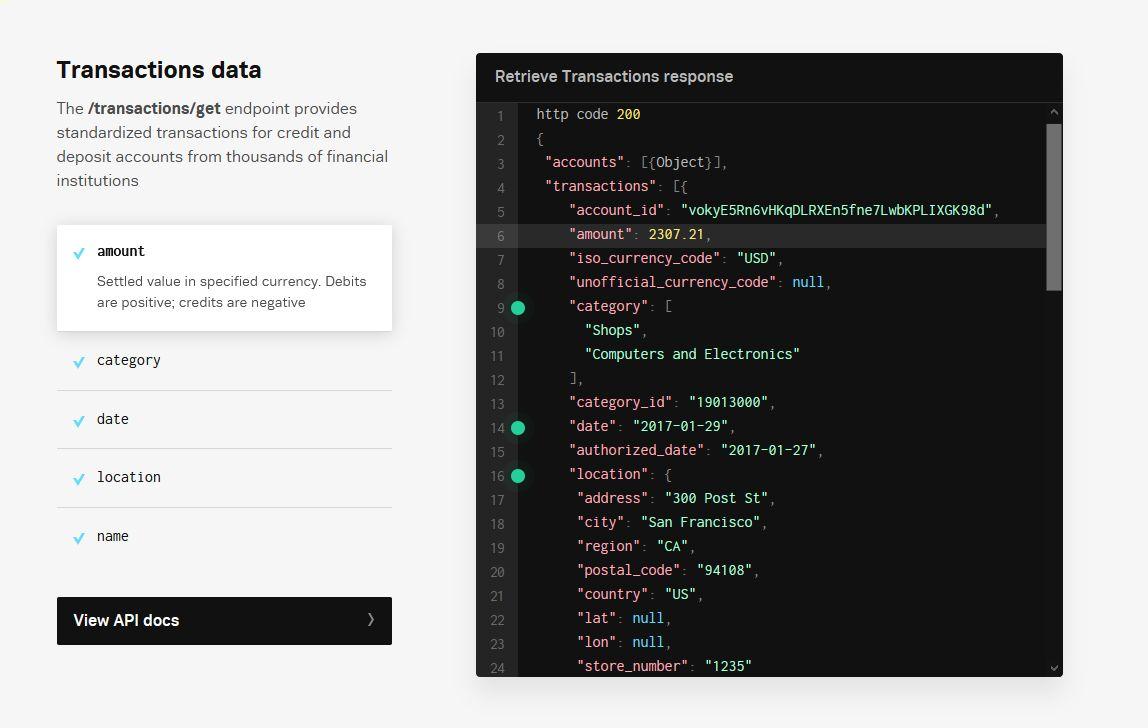
Task: Click the checkmark icon beside category
Action: (79, 362)
